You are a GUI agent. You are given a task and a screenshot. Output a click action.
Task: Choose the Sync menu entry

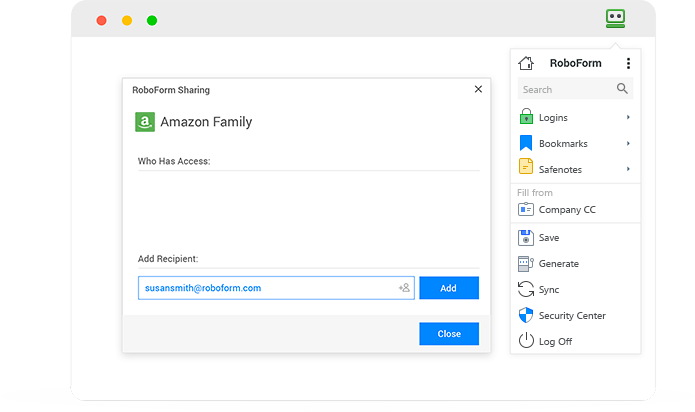click(575, 290)
